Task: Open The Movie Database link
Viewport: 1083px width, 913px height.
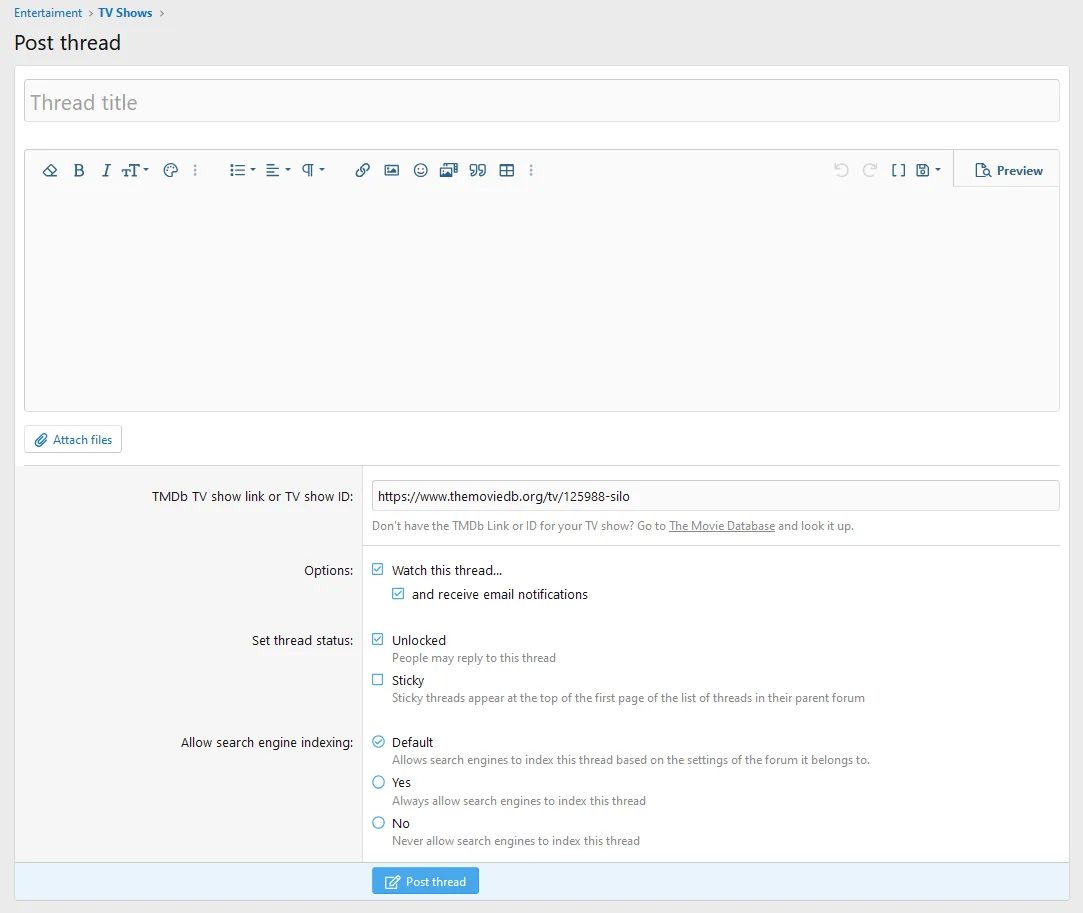Action: pos(721,526)
